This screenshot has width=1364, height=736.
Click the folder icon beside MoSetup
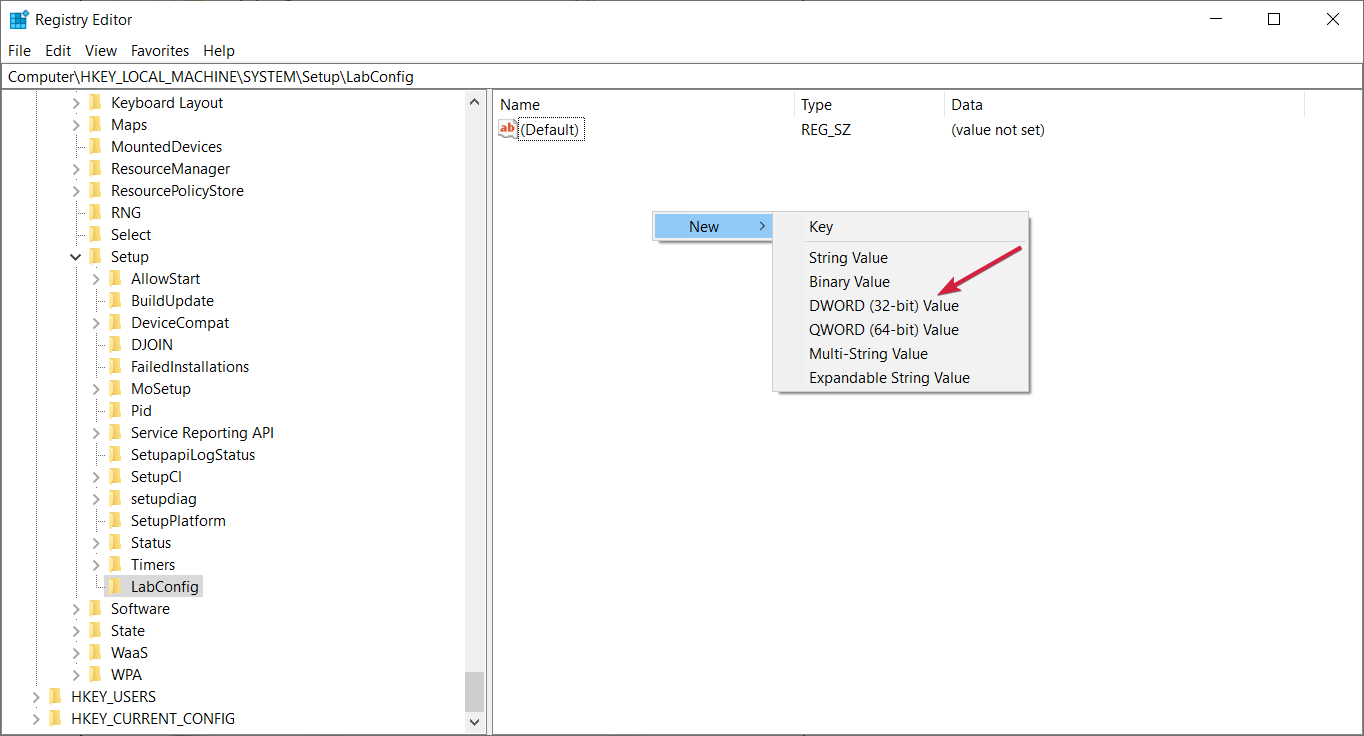[x=115, y=388]
